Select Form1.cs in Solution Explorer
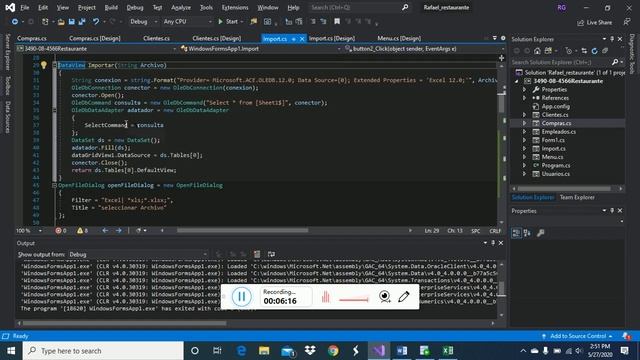Screen dimensions: 640x360 [x=553, y=140]
